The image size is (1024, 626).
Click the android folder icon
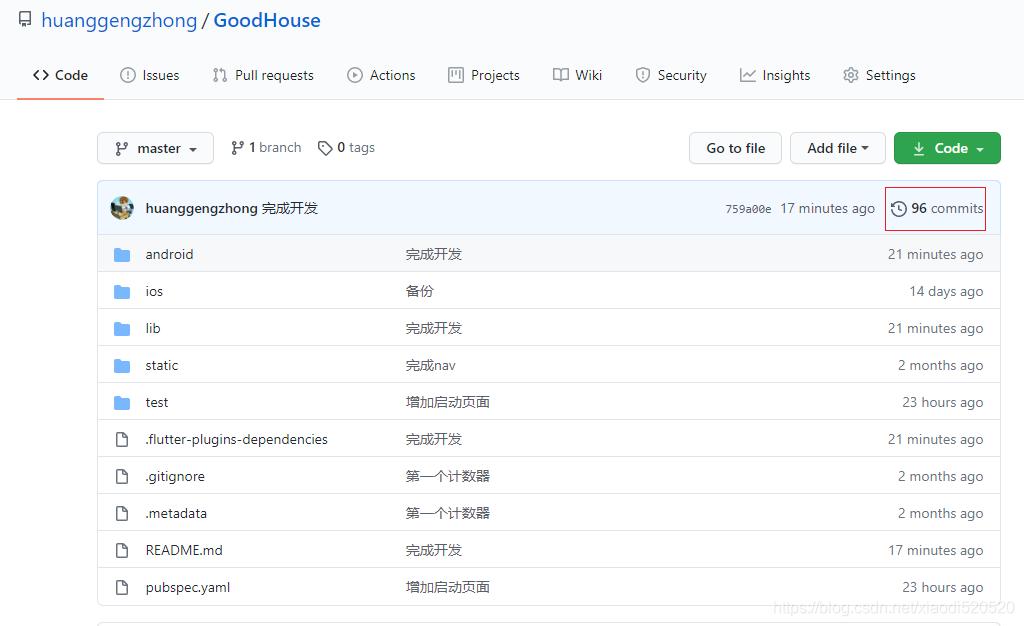(x=122, y=255)
